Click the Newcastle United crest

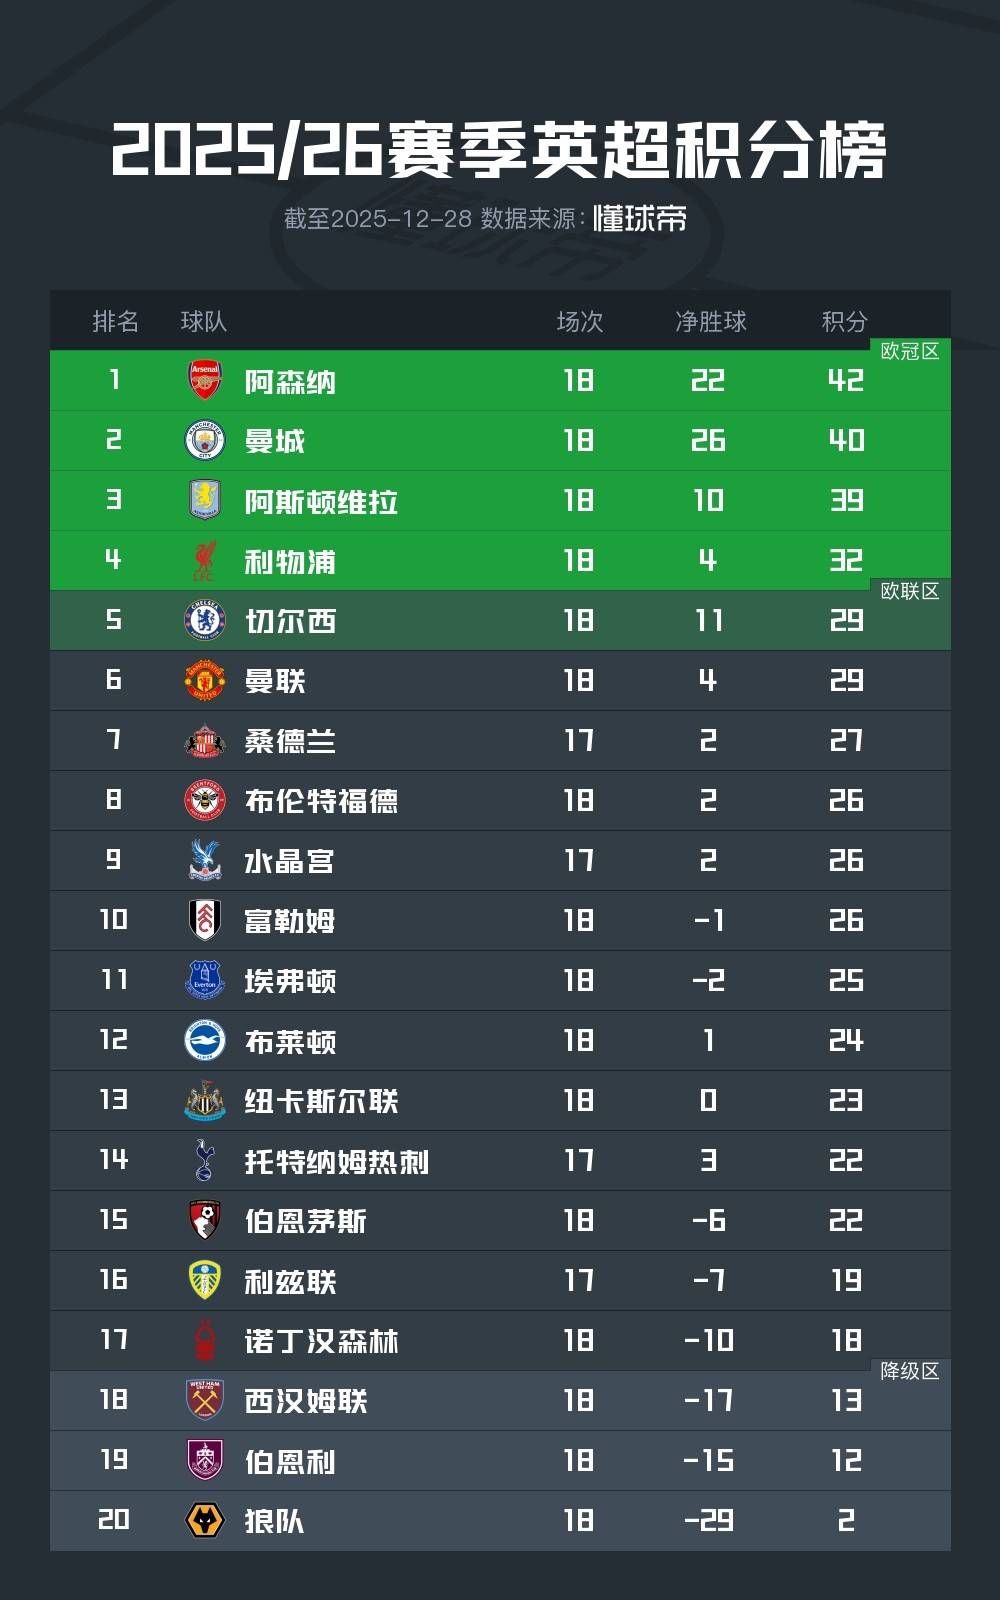tap(205, 1100)
